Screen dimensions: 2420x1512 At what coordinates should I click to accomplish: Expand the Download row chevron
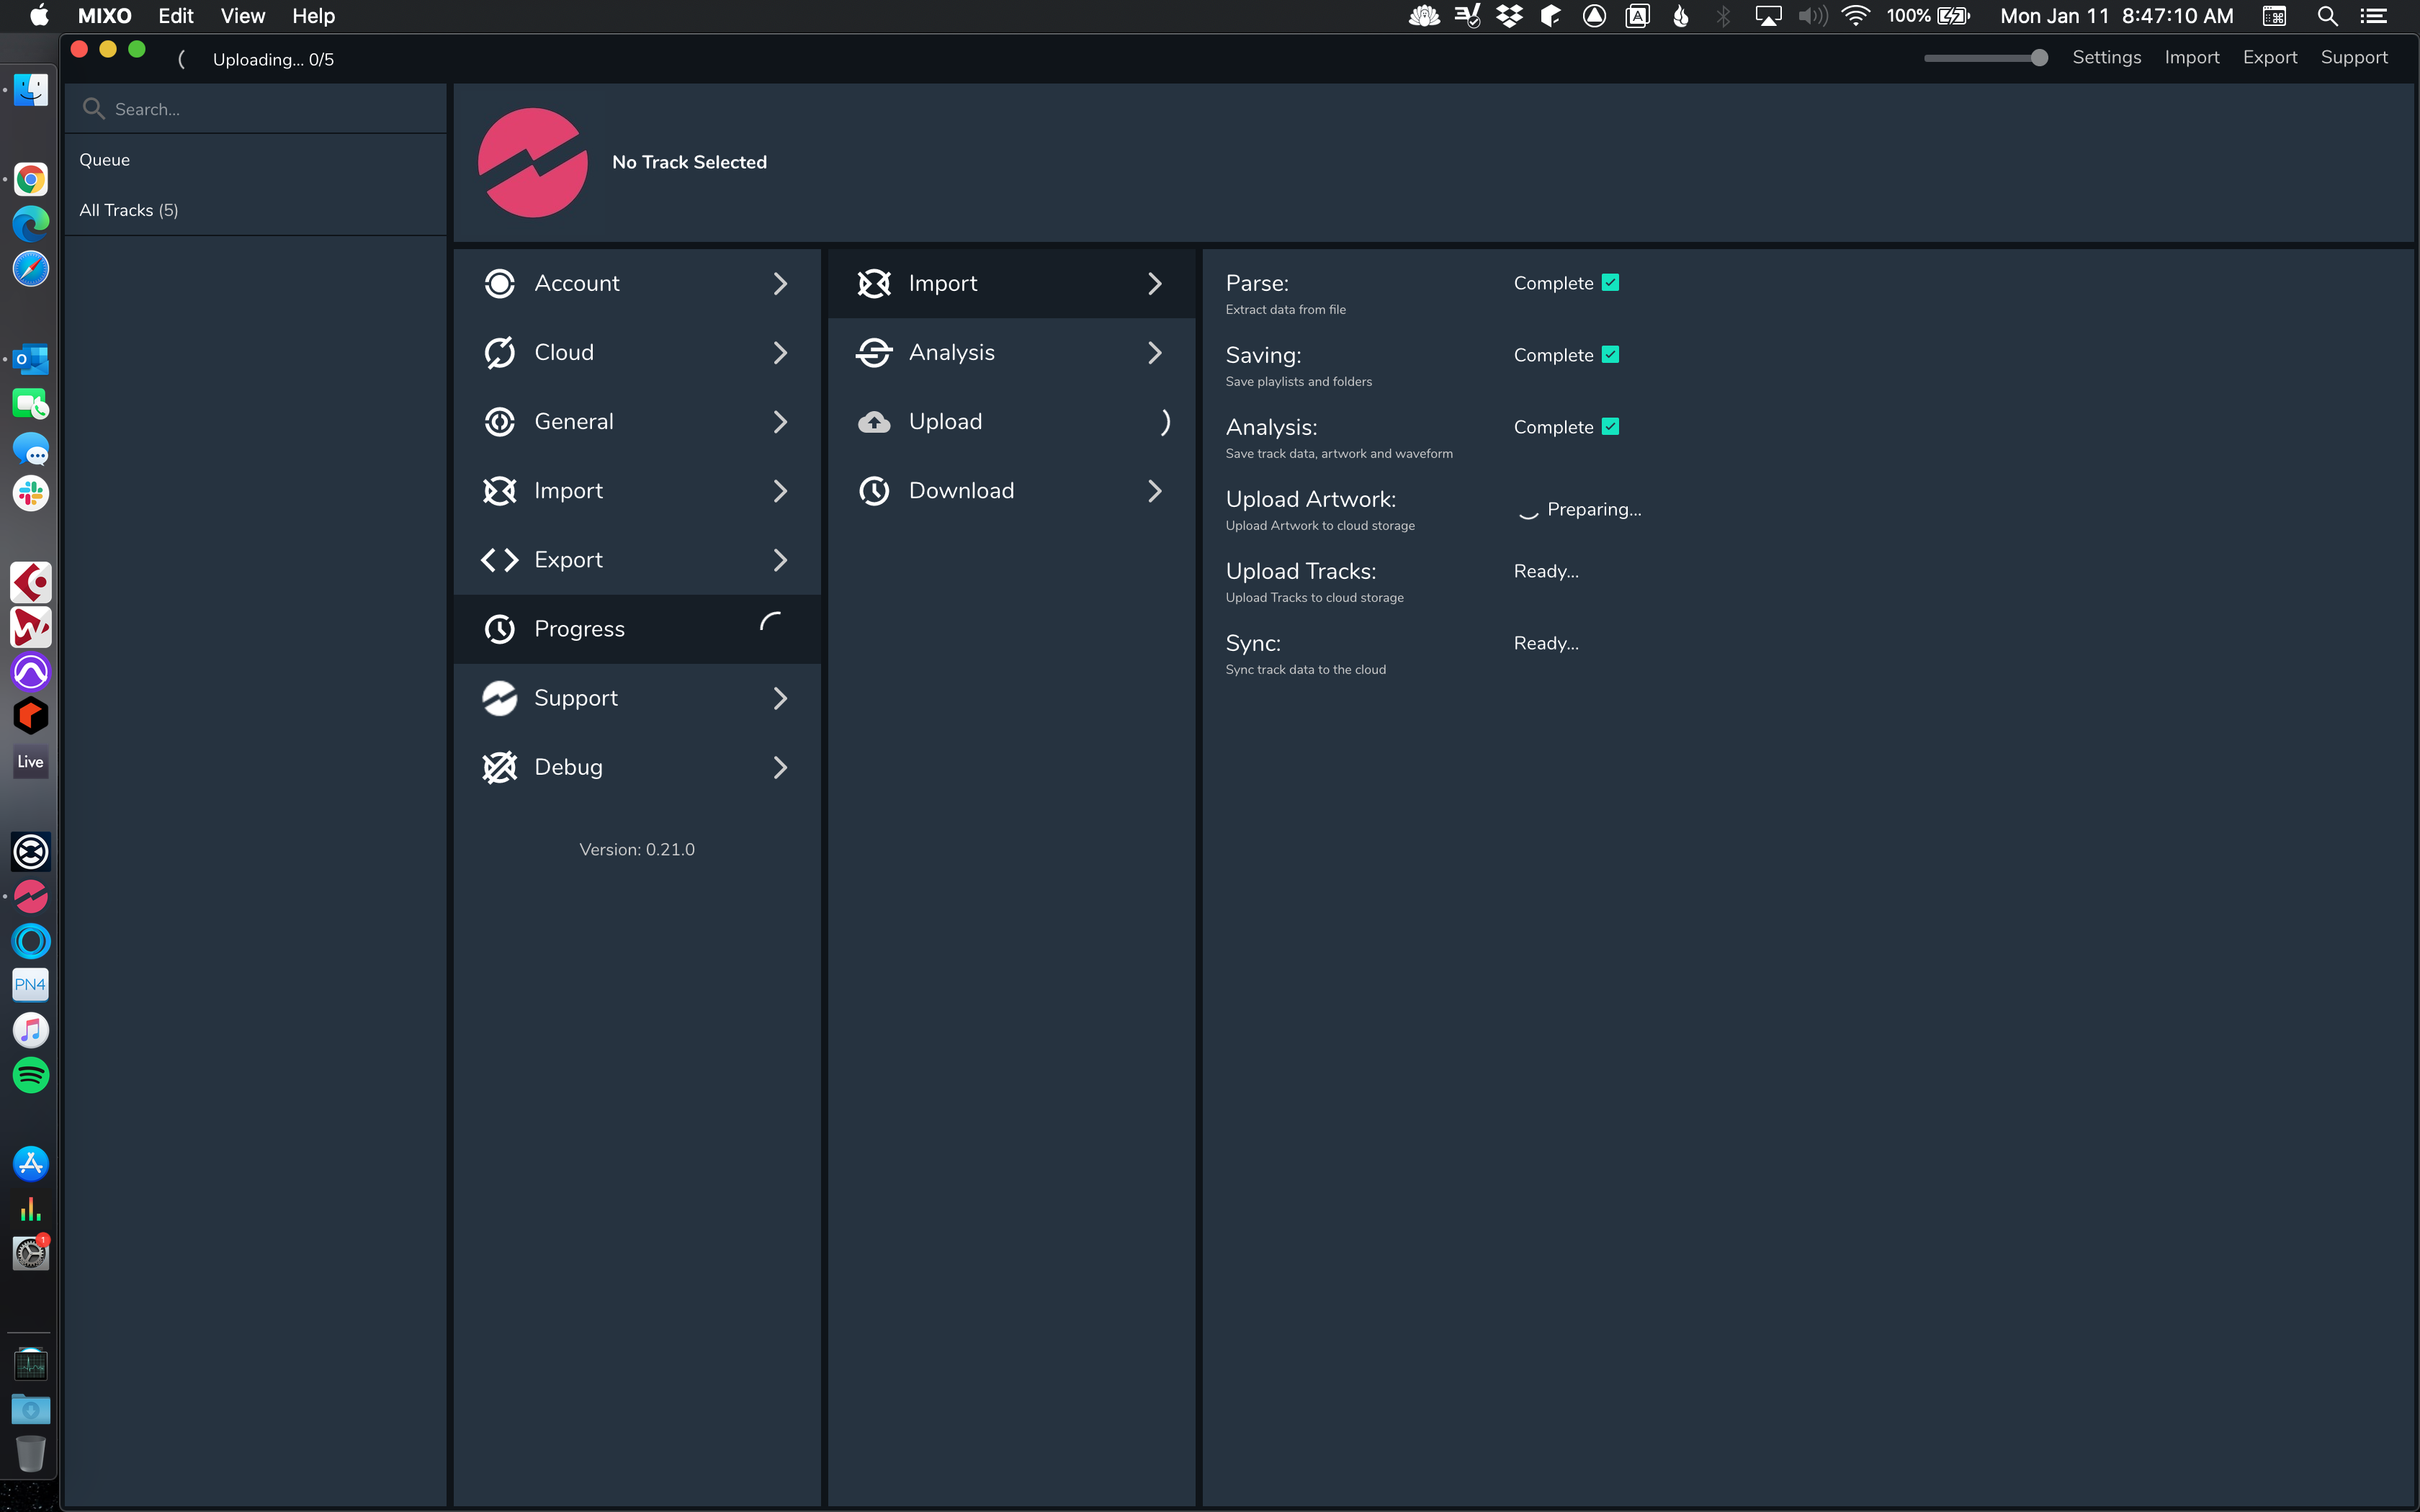coord(1155,491)
